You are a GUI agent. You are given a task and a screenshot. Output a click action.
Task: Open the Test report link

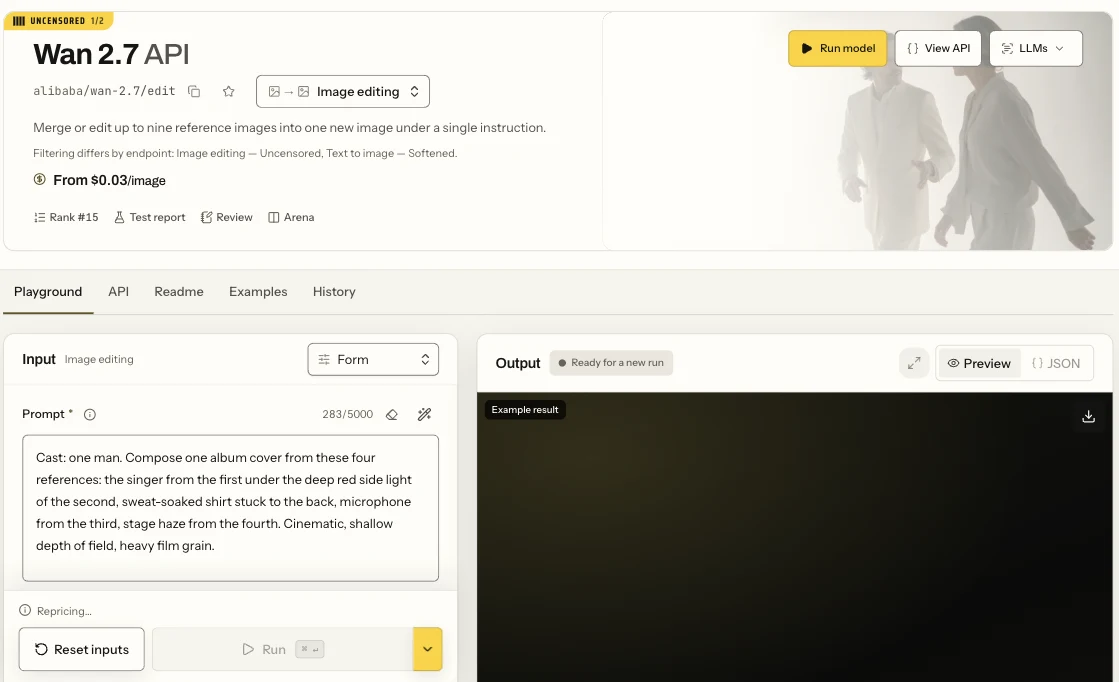(150, 218)
